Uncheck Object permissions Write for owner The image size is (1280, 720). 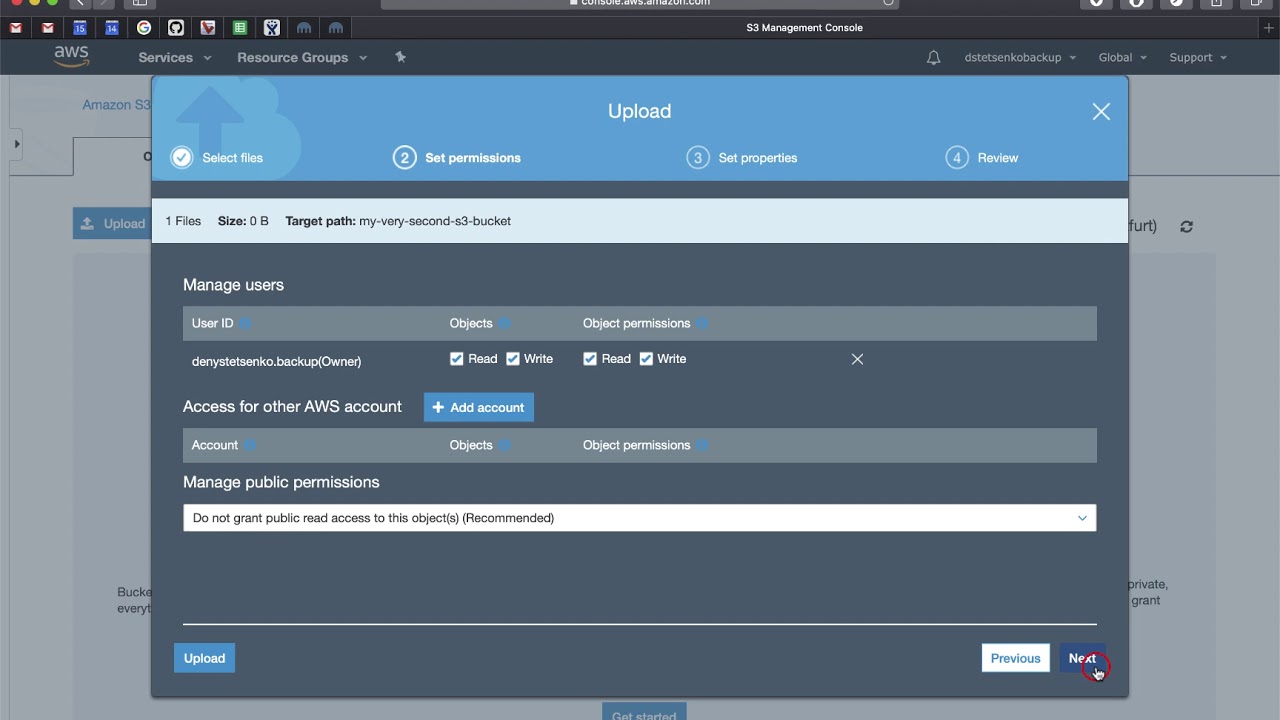click(x=646, y=359)
